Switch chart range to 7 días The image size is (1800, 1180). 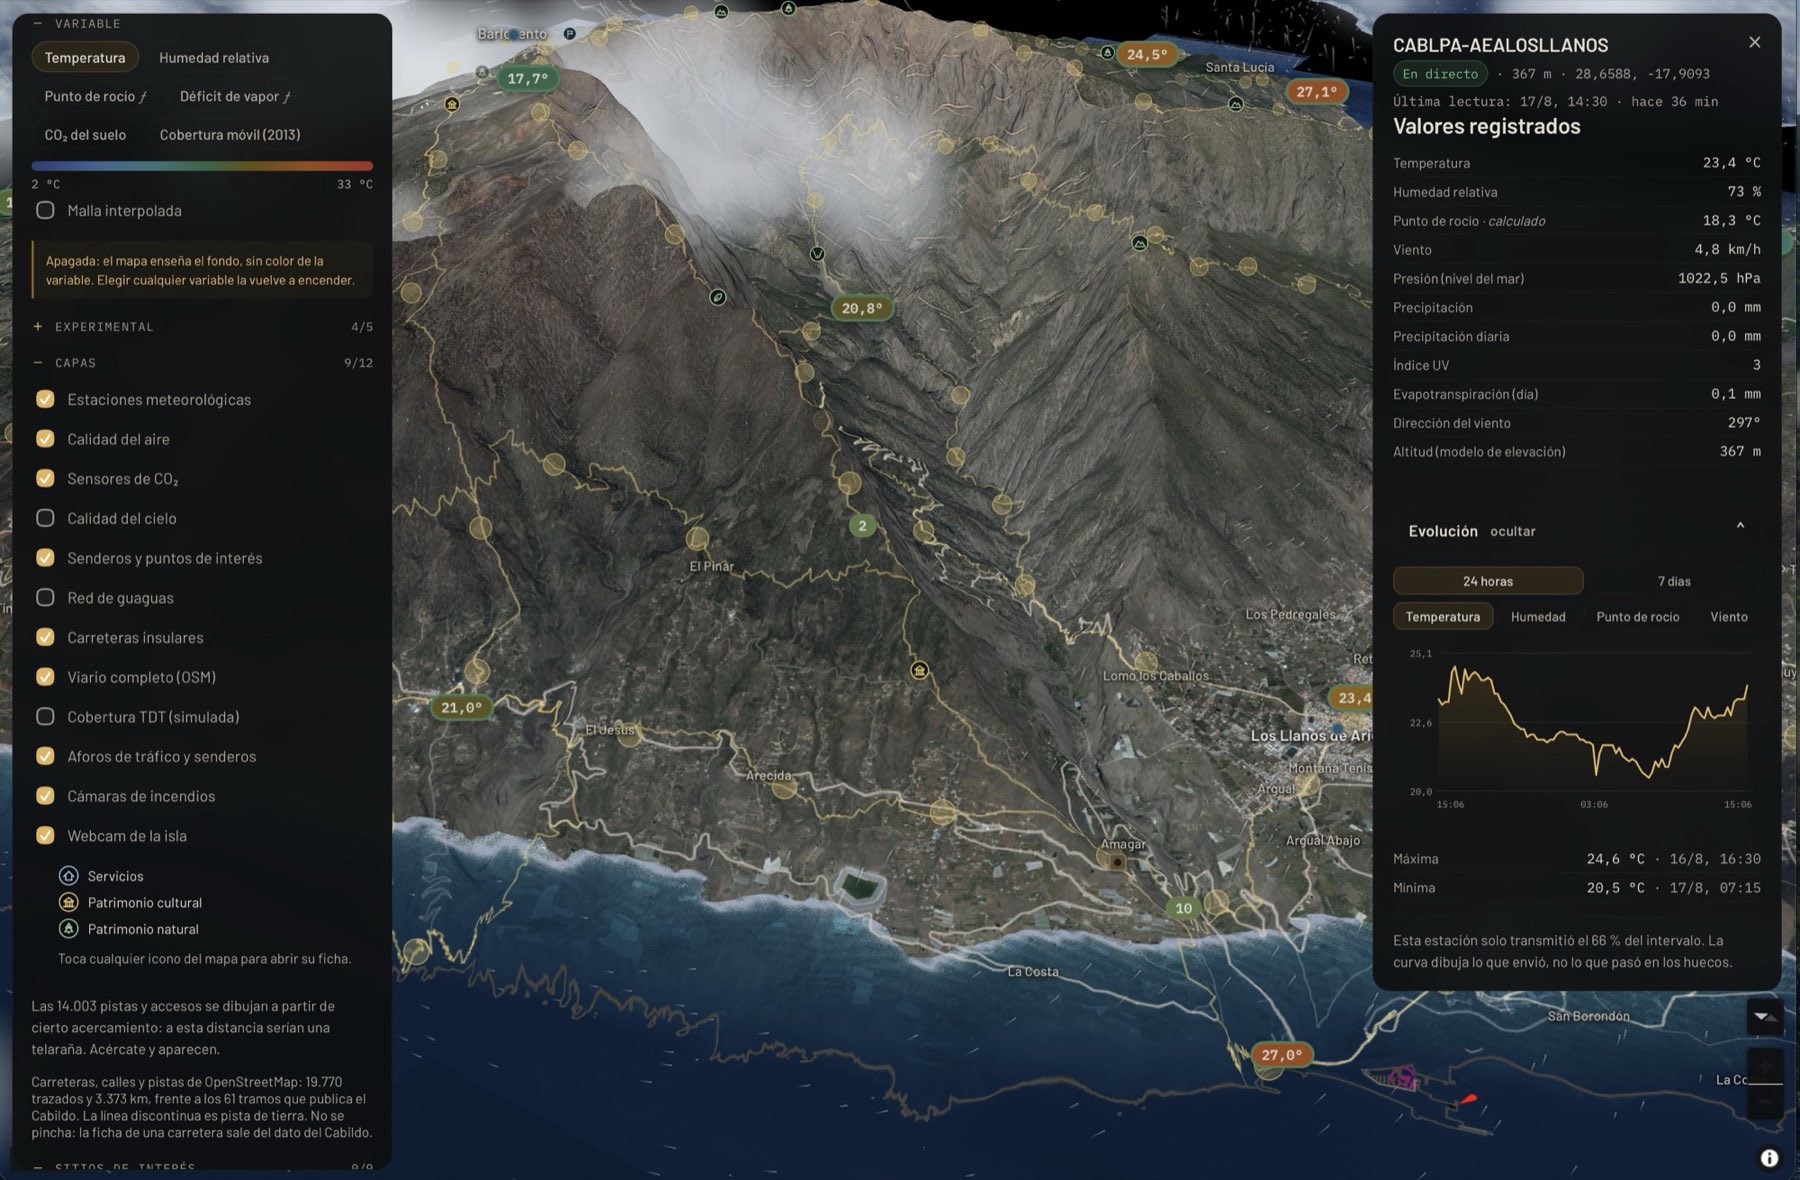[1674, 581]
